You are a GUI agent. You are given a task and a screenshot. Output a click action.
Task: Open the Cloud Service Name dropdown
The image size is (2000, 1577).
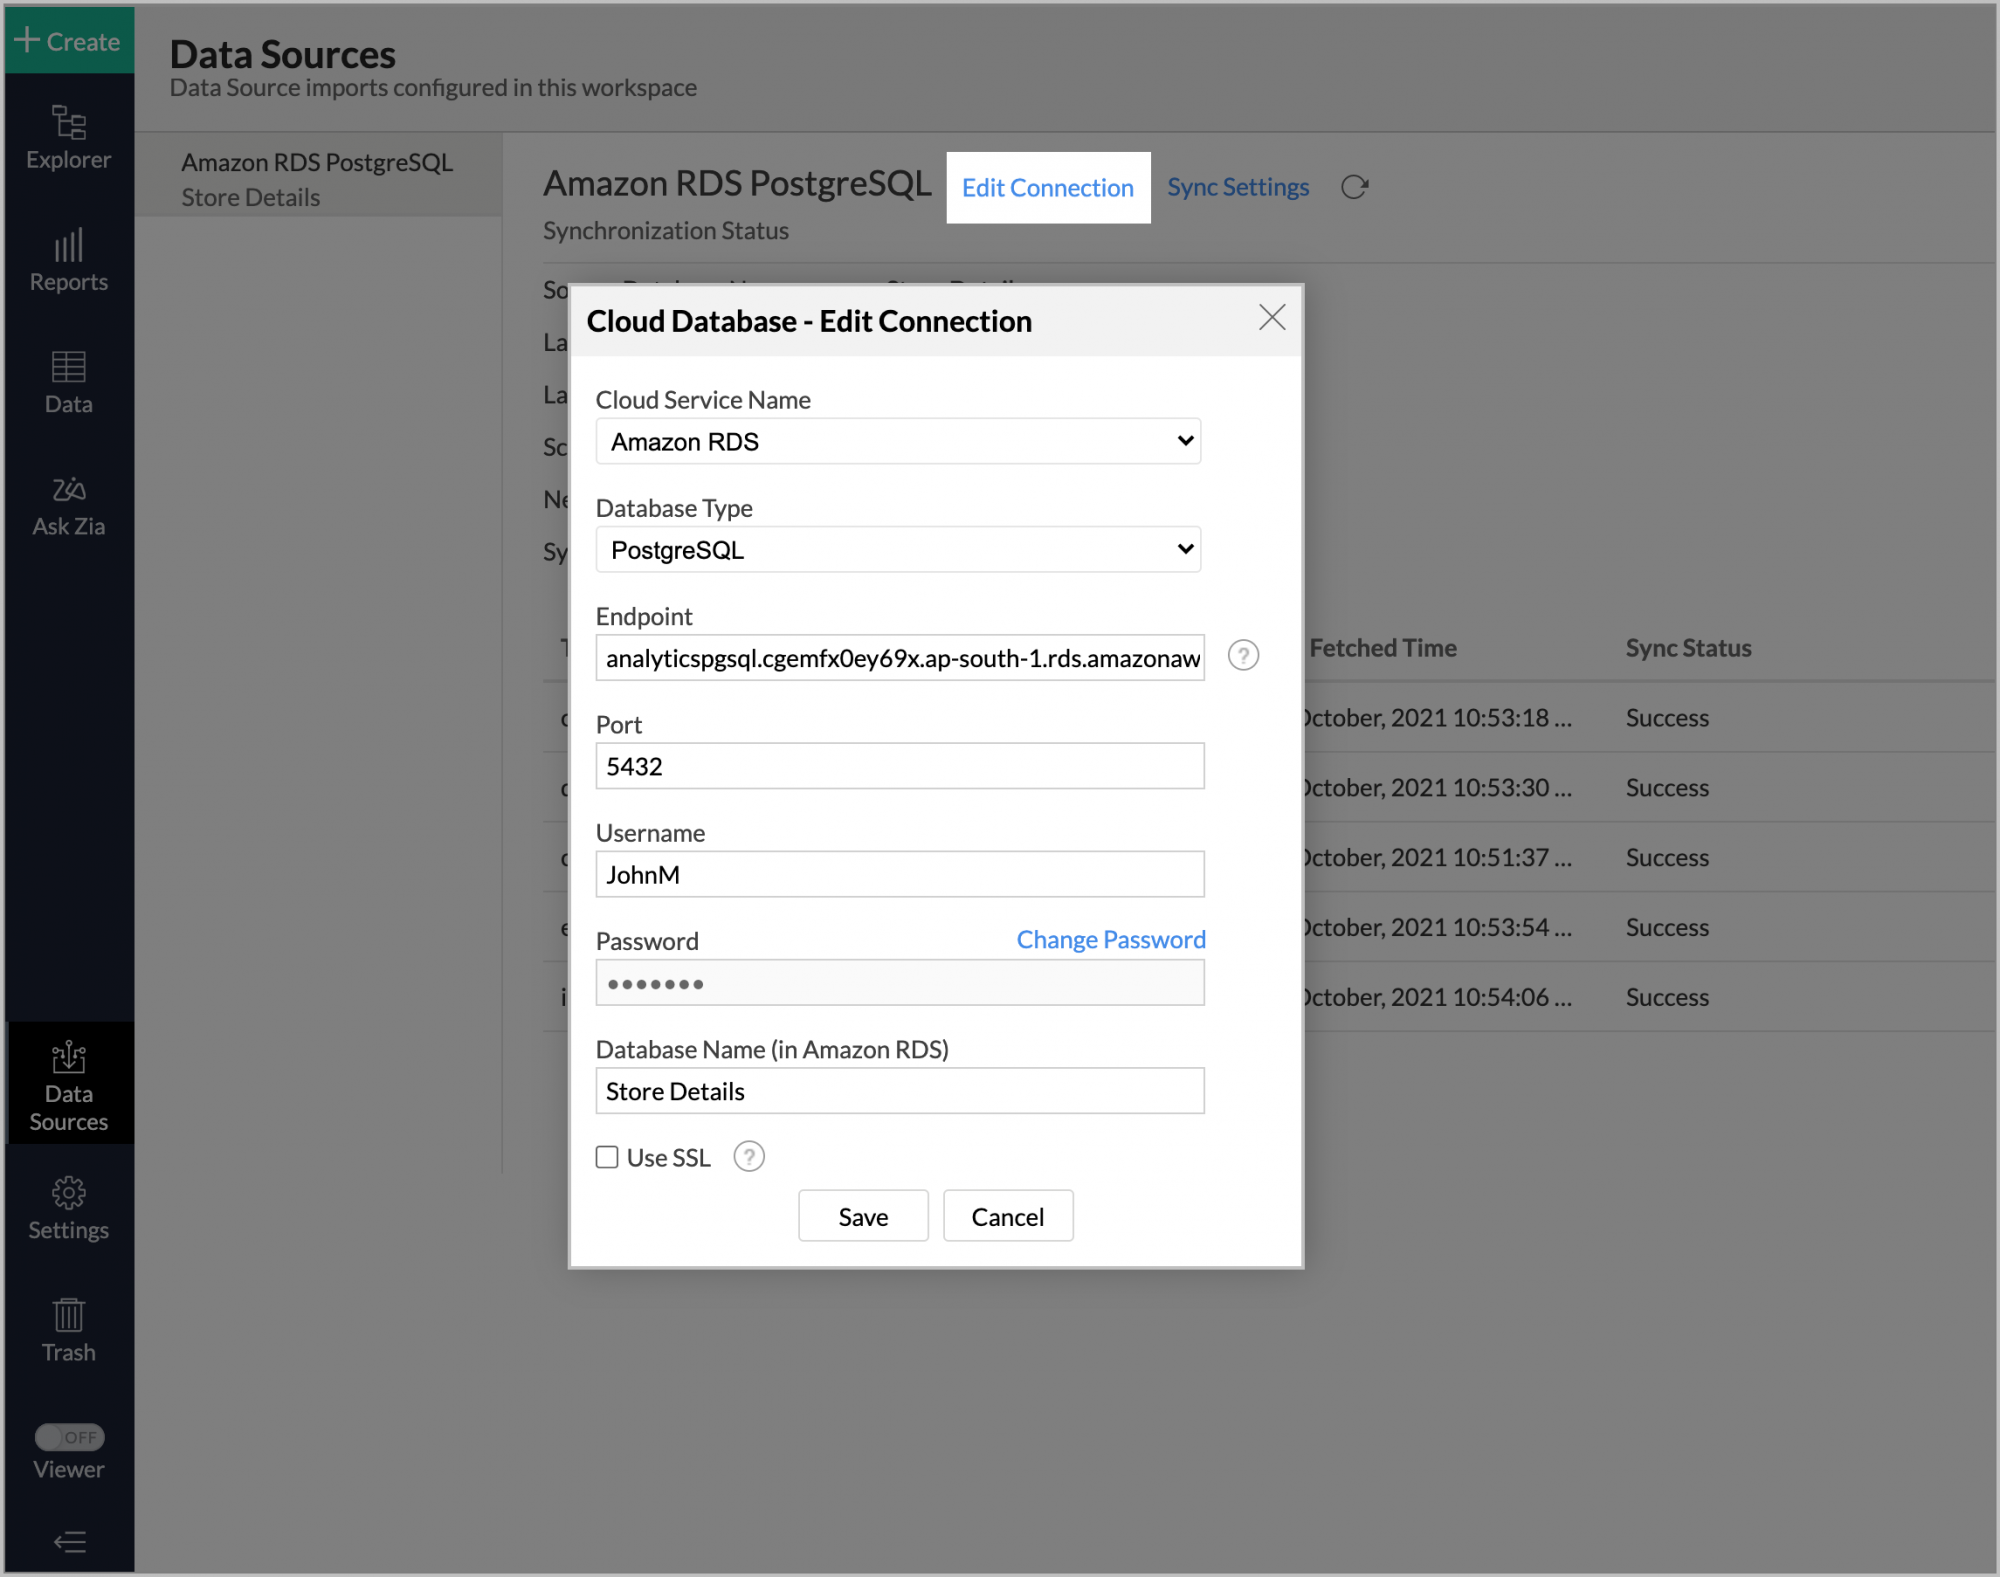898,441
